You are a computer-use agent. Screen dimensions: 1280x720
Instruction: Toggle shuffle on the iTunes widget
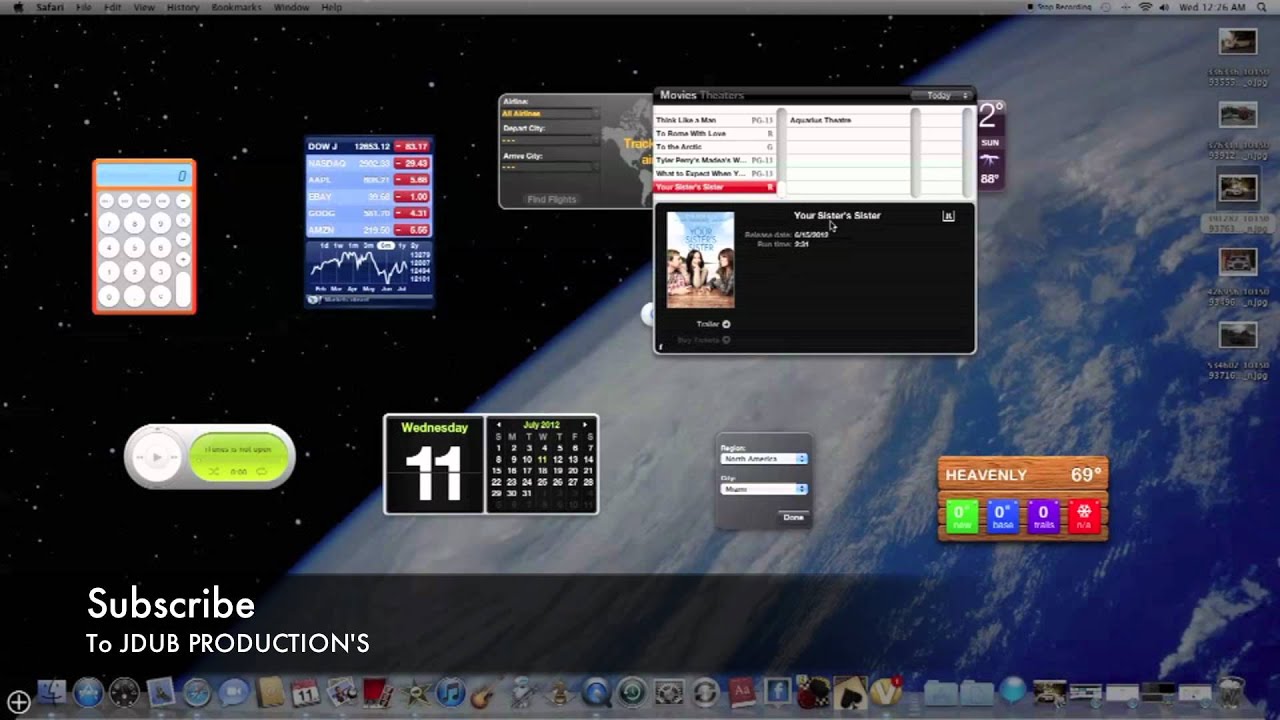tap(213, 471)
